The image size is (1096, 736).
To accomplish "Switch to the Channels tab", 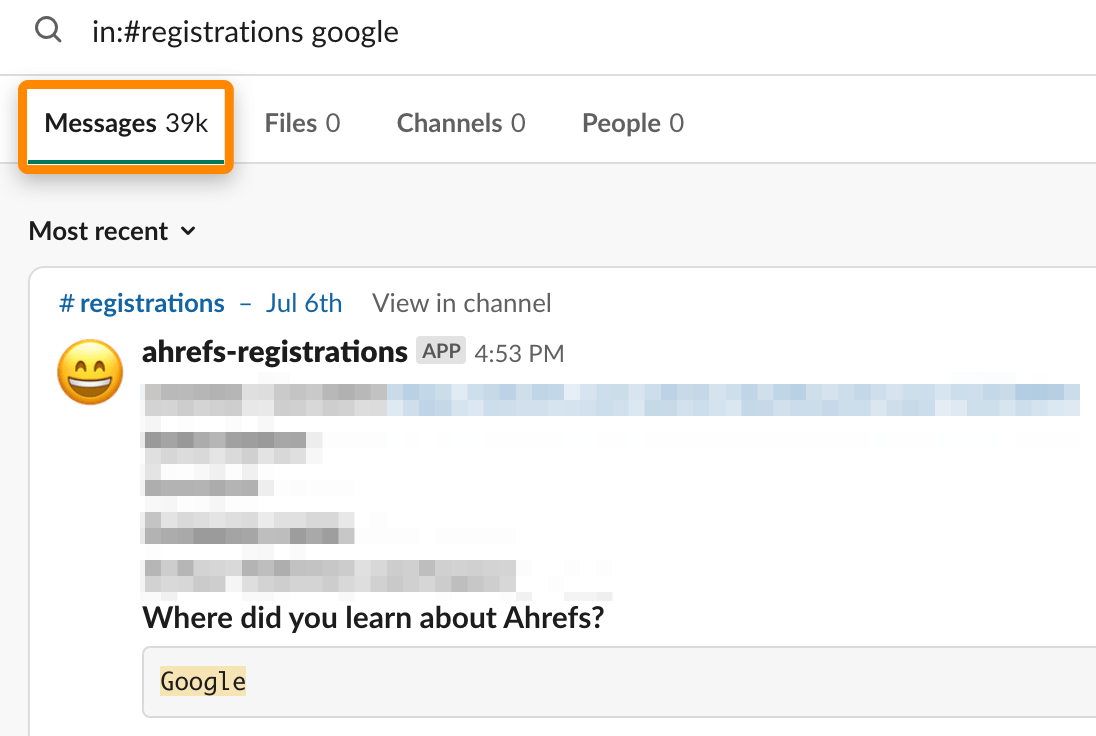I will [x=460, y=122].
